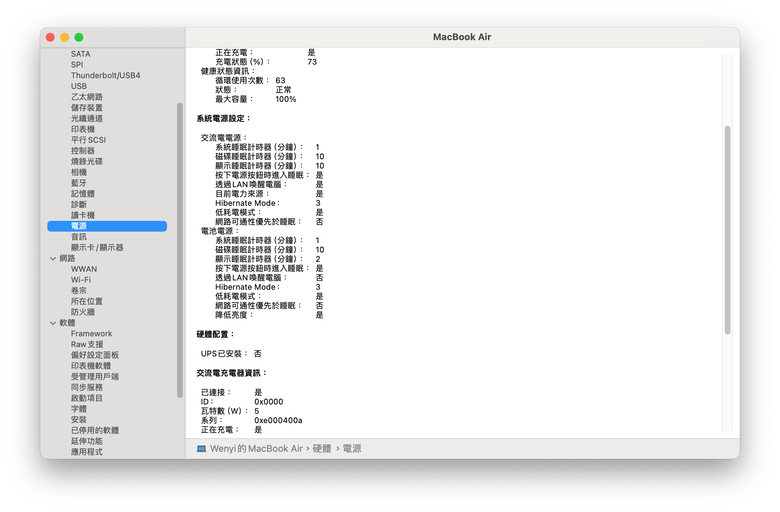780x512 pixels.
Task: Open 乙太網路 sidebar item
Action: pos(87,97)
